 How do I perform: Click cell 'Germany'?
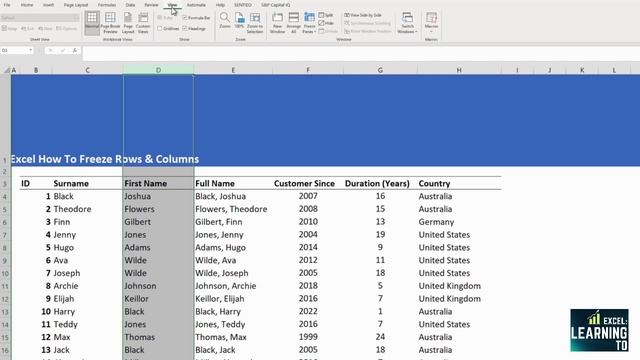point(459,222)
